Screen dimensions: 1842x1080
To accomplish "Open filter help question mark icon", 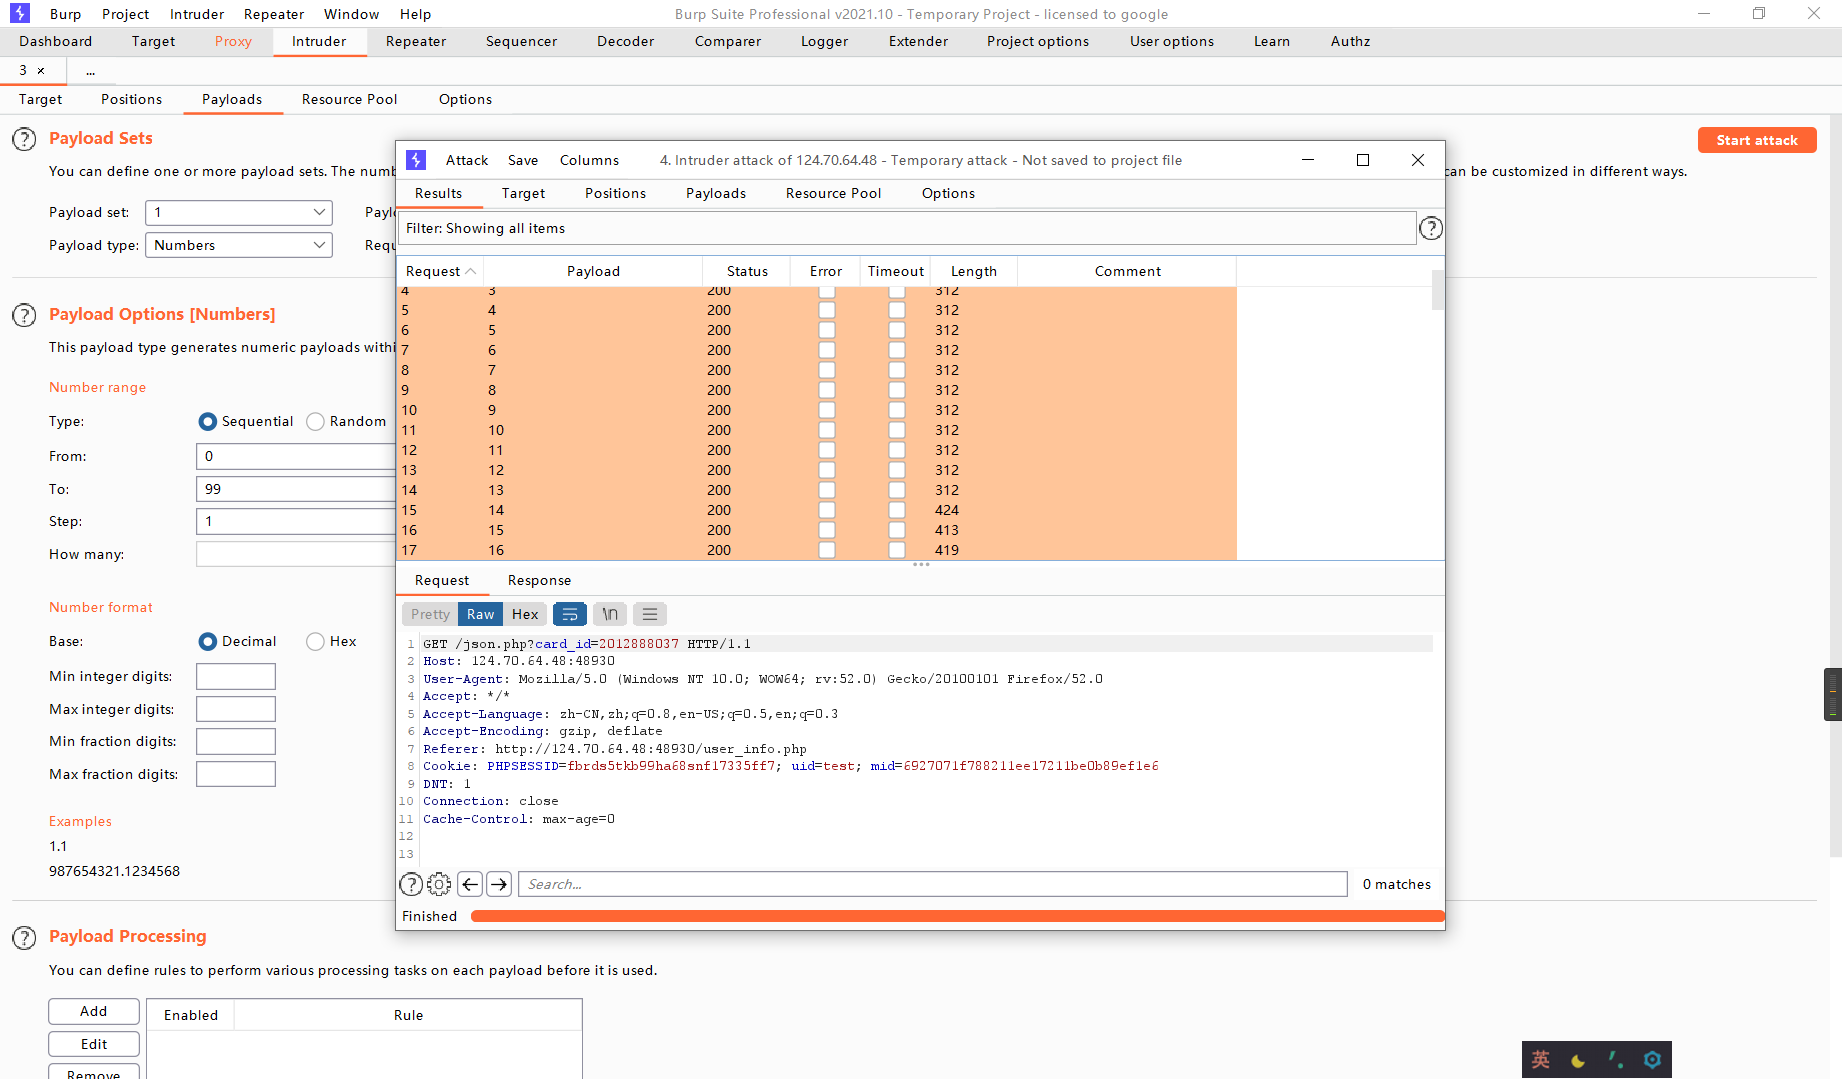I will click(1431, 228).
